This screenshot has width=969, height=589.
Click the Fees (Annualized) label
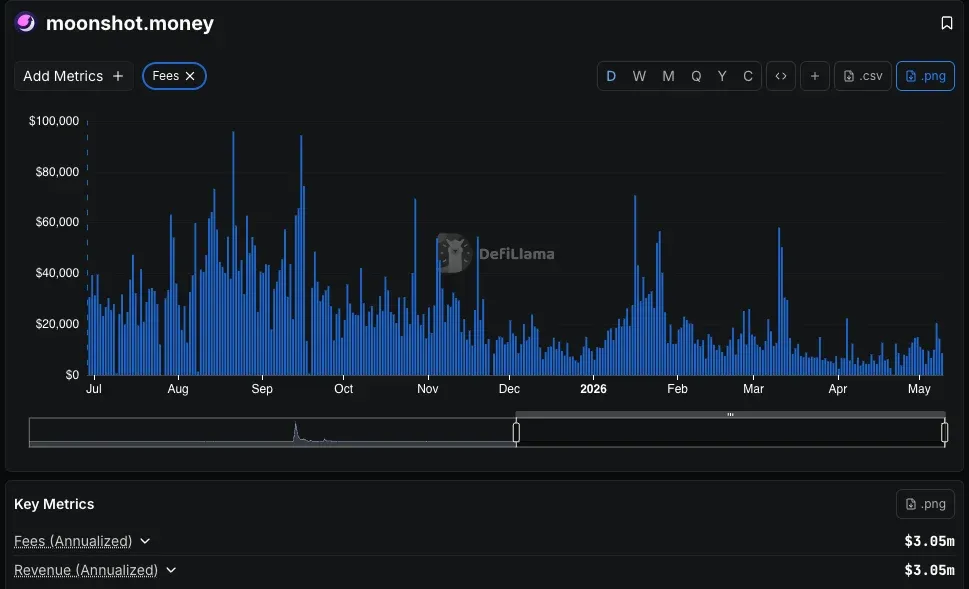pyautogui.click(x=73, y=541)
